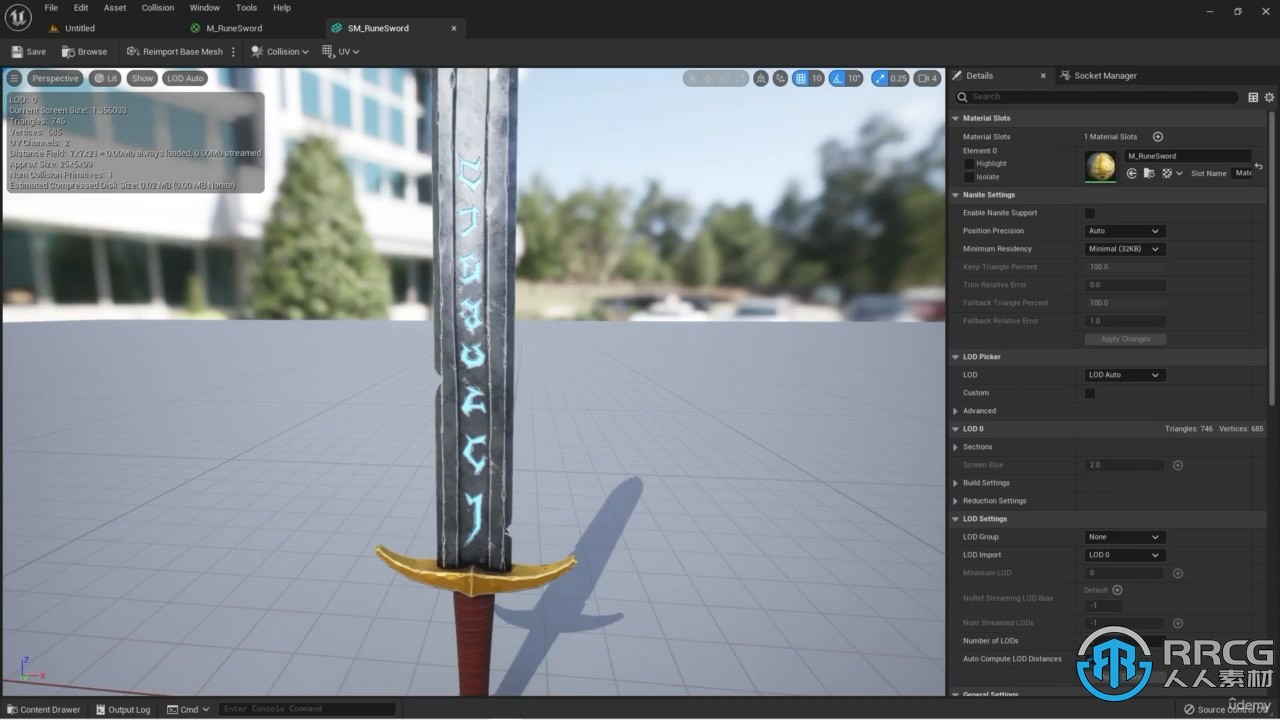The width and height of the screenshot is (1280, 720).
Task: Browse to asset in Content Browser
Action: coord(85,51)
